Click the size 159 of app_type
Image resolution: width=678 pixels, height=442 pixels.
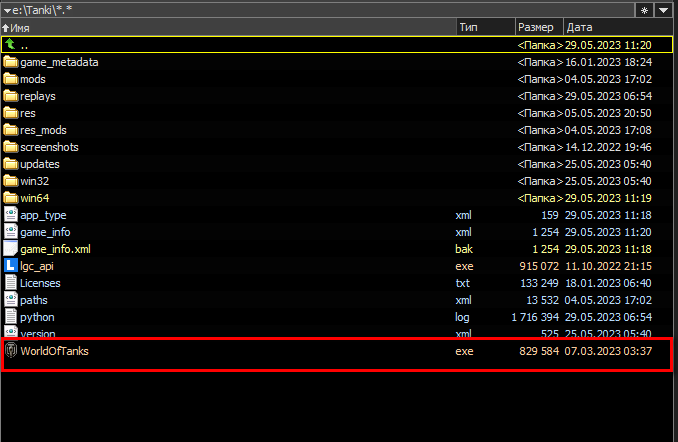coord(550,215)
